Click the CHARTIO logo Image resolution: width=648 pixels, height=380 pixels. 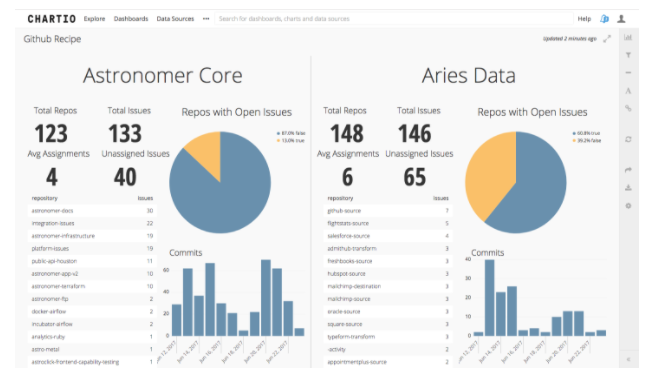(52, 19)
